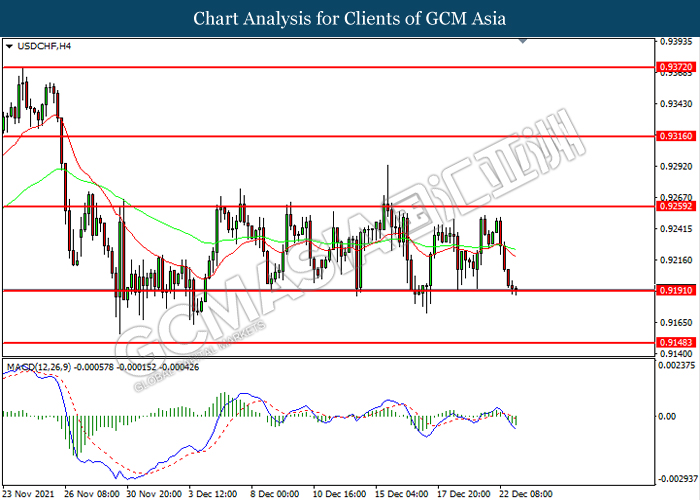The height and width of the screenshot is (500, 700).
Task: Click the 0.002375 MACD scale value
Action: pyautogui.click(x=677, y=365)
